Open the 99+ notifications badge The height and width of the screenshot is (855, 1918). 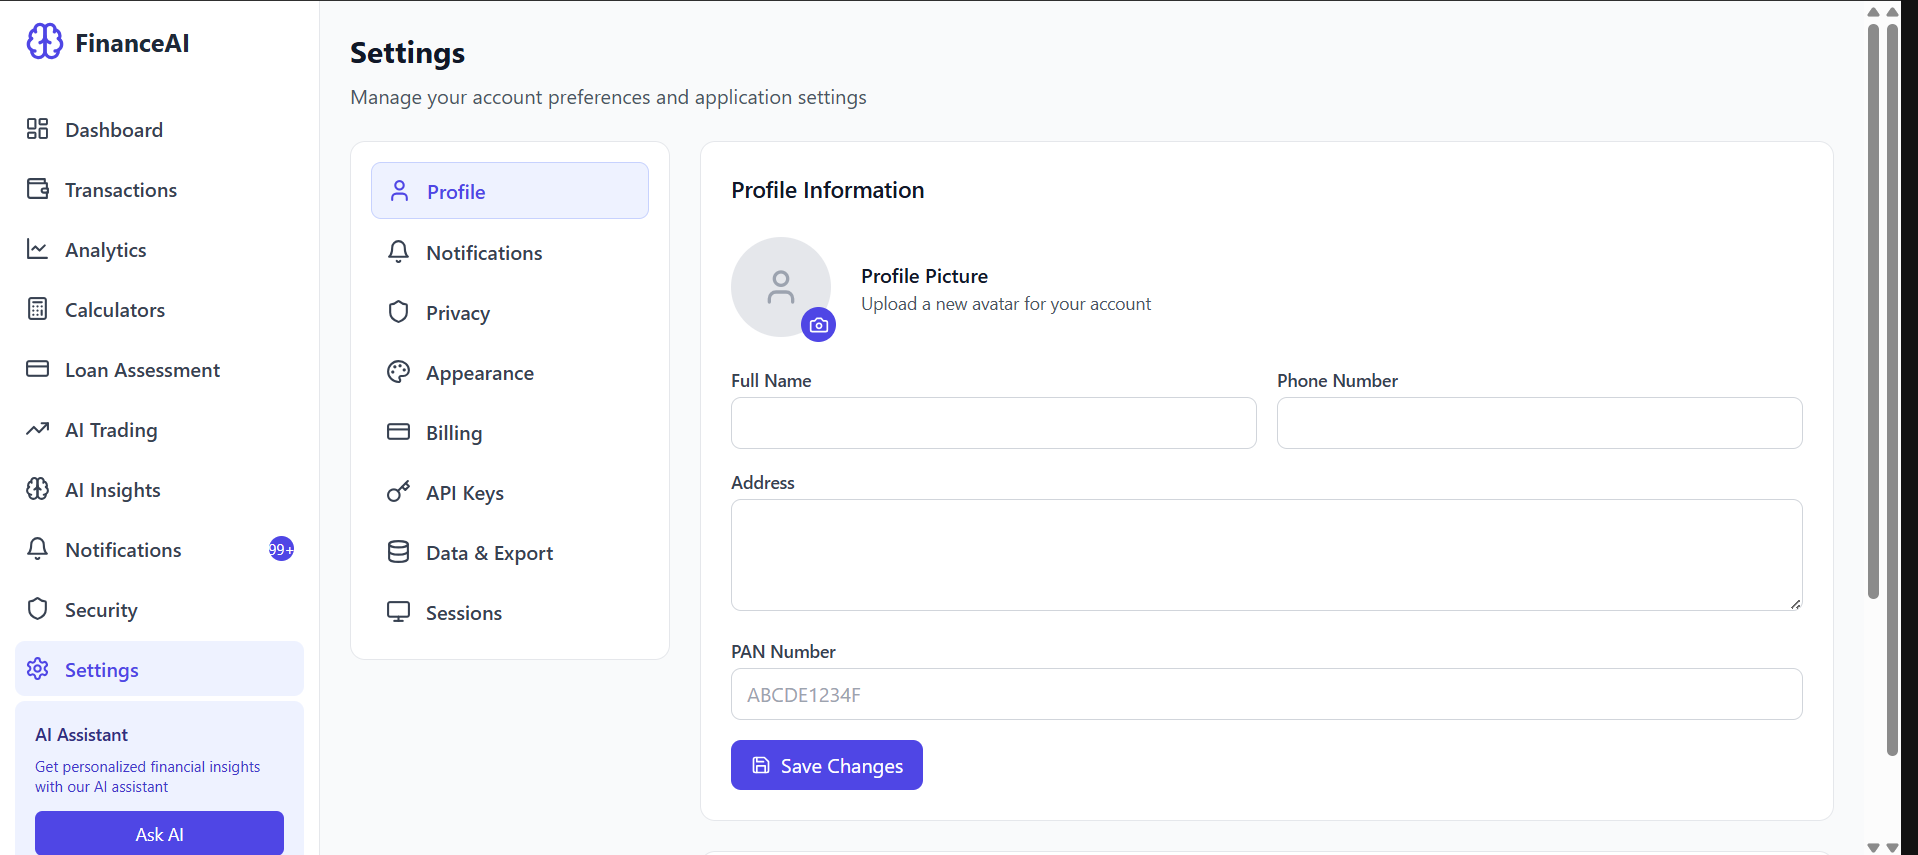[x=281, y=549]
